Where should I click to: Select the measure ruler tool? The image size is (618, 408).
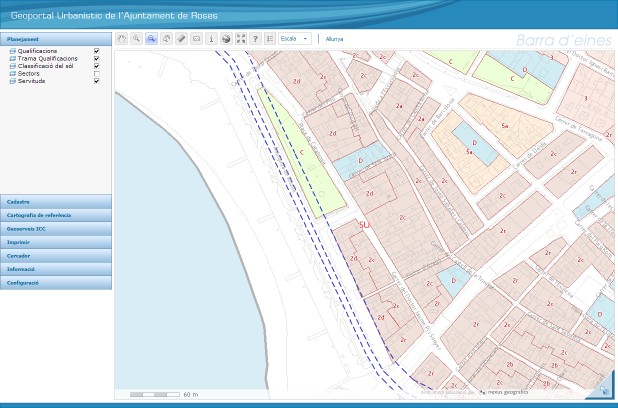(x=181, y=38)
